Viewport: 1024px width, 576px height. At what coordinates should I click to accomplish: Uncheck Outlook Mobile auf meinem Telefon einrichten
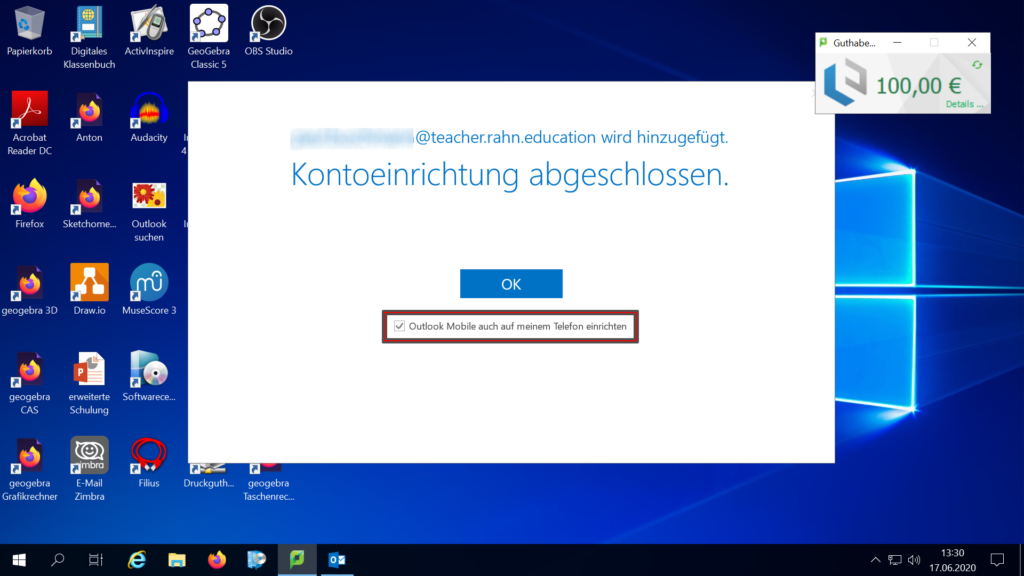399,326
